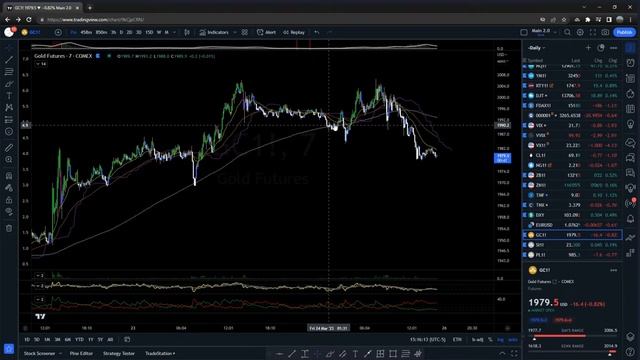Expand the Stock Screener dropdown arrow
The height and width of the screenshot is (360, 640).
pyautogui.click(x=60, y=353)
